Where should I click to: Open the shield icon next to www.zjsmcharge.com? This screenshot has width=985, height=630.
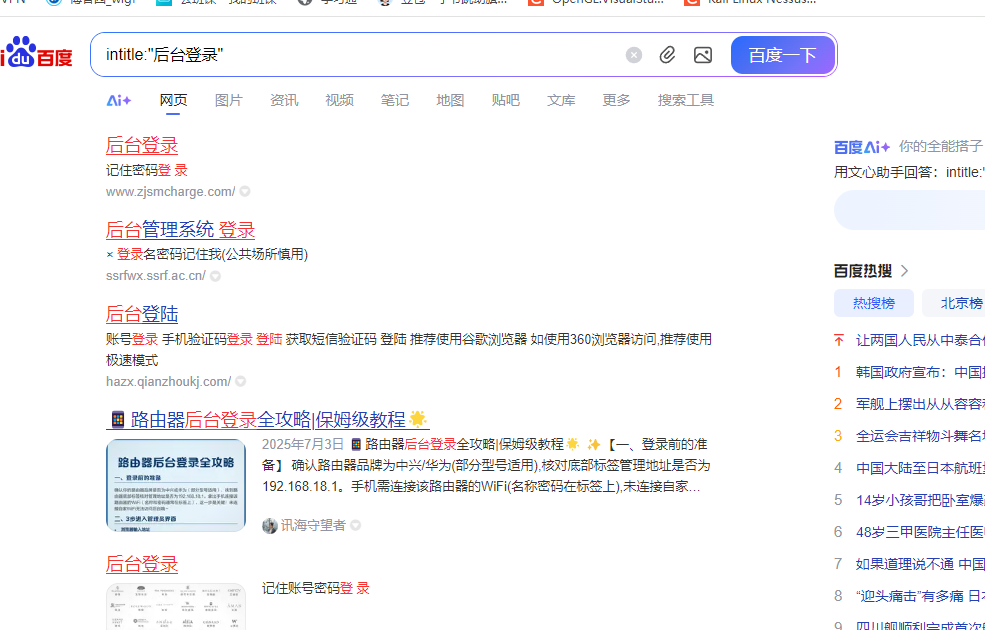245,192
